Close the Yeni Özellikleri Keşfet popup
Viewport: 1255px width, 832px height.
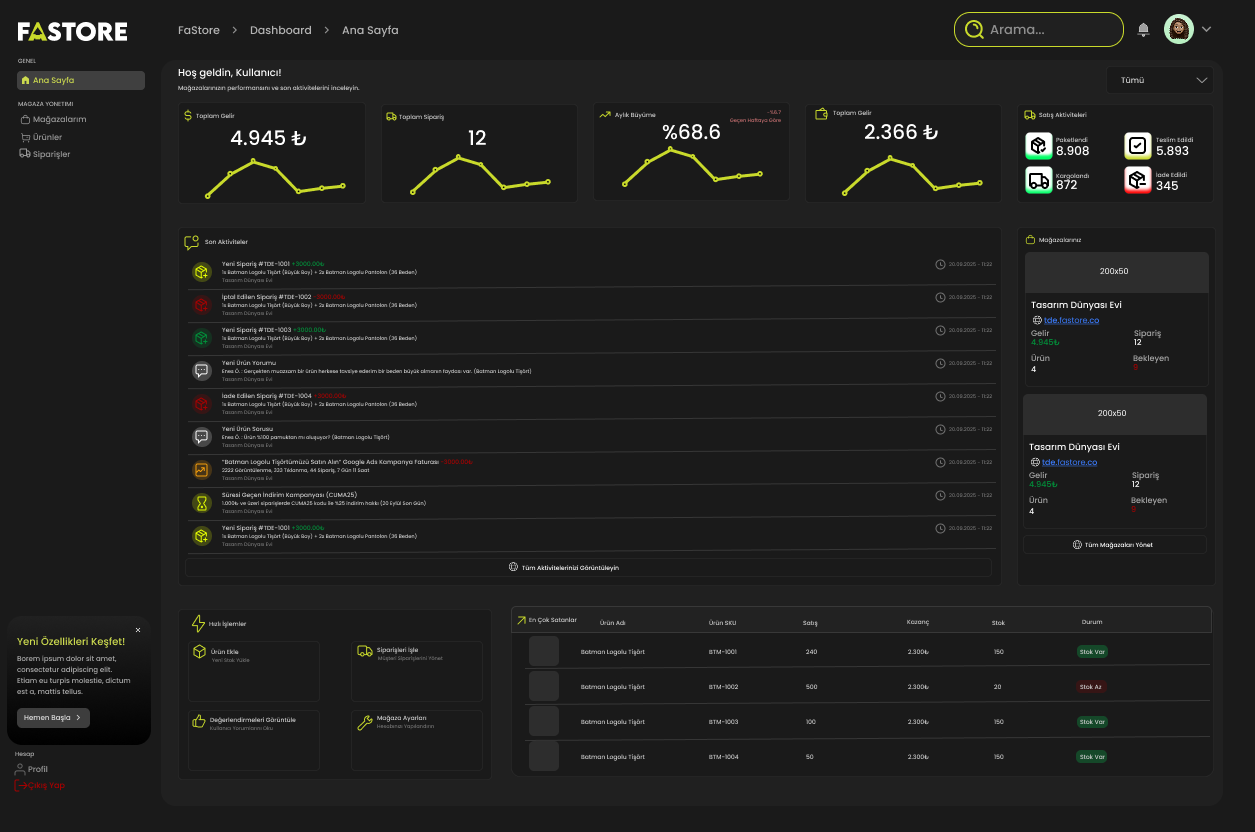[x=138, y=630]
